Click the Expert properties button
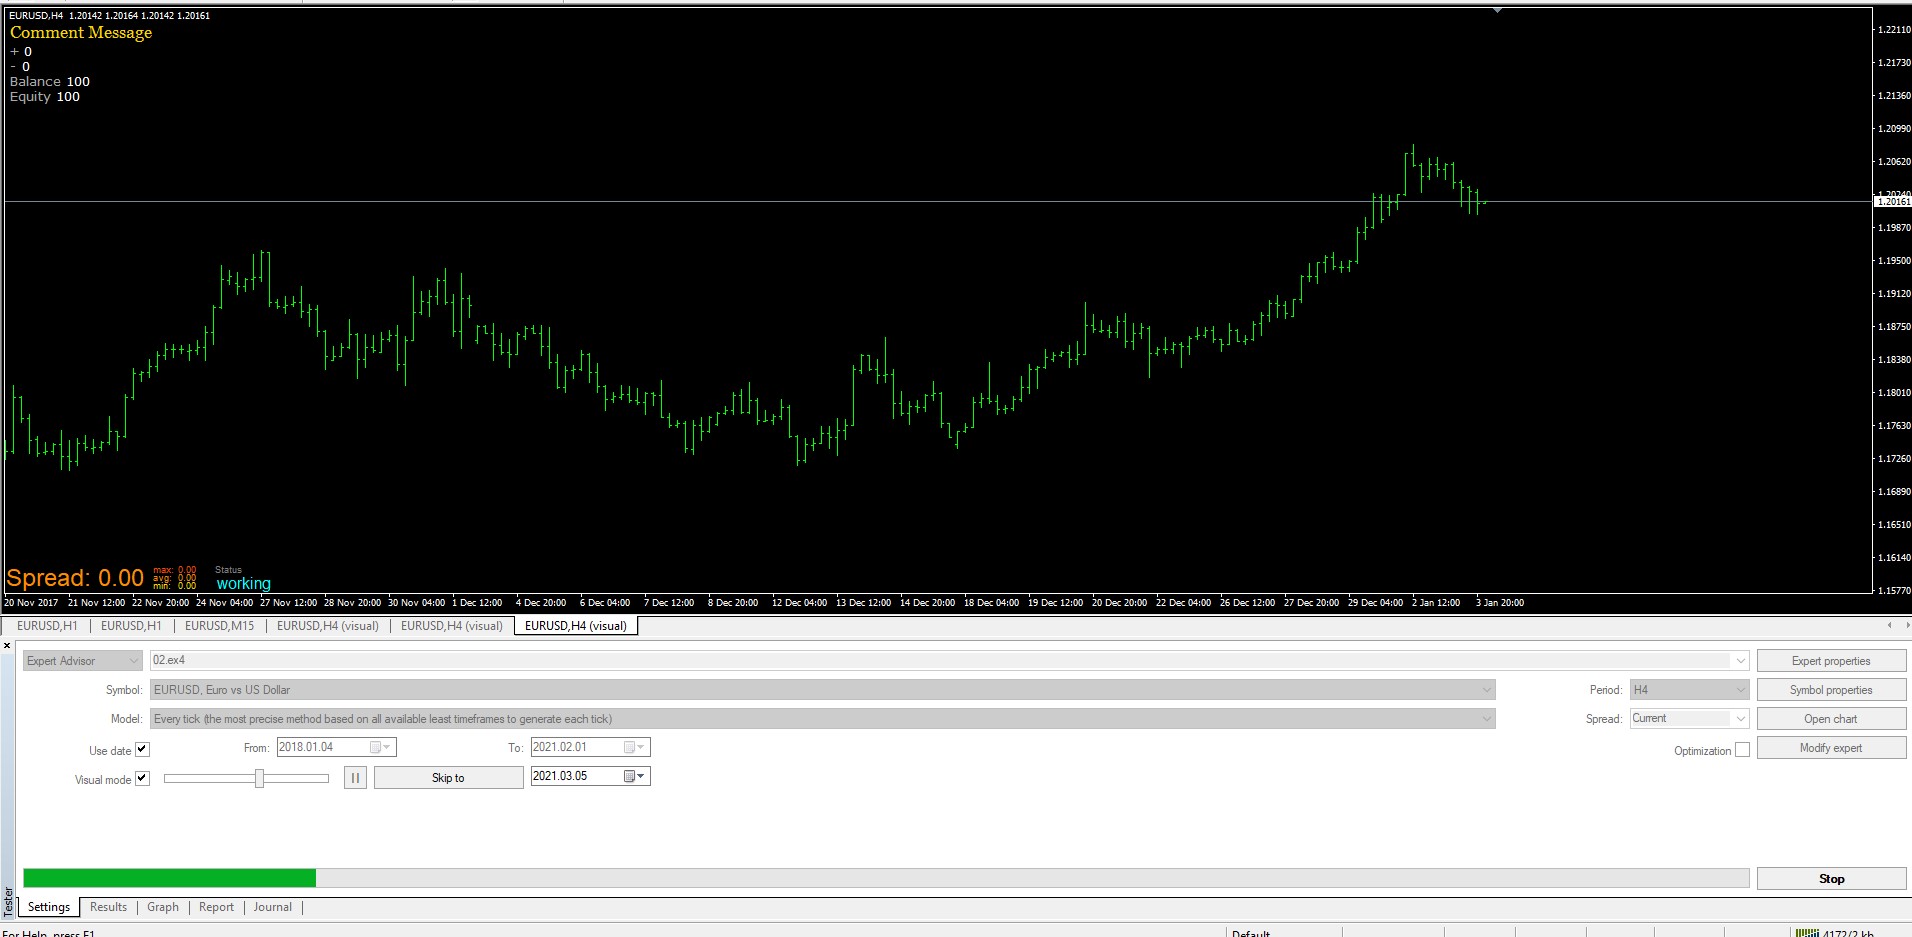 (x=1831, y=661)
